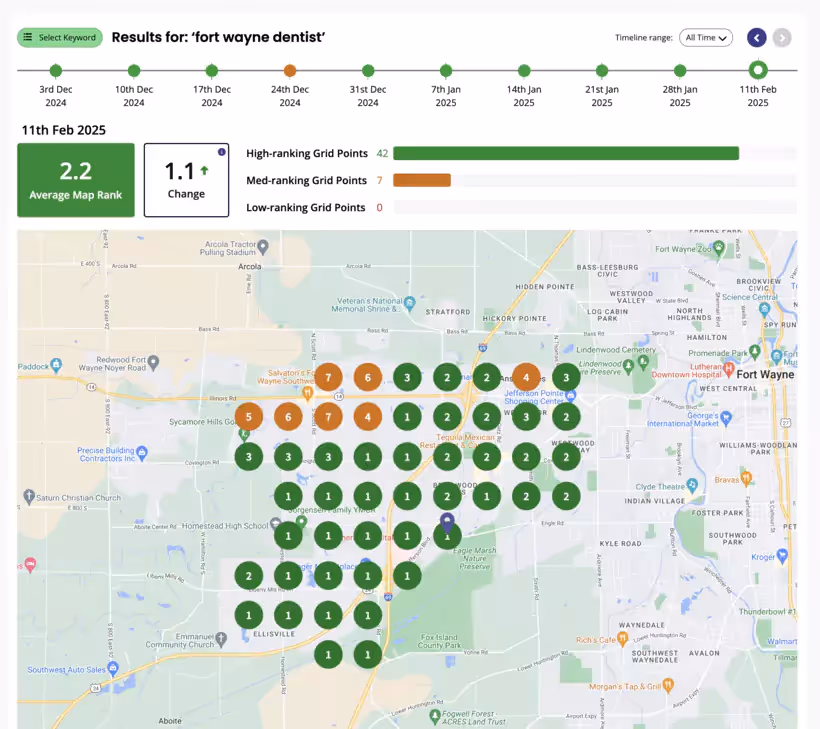
Task: Click the 1.1 Change card
Action: (186, 180)
